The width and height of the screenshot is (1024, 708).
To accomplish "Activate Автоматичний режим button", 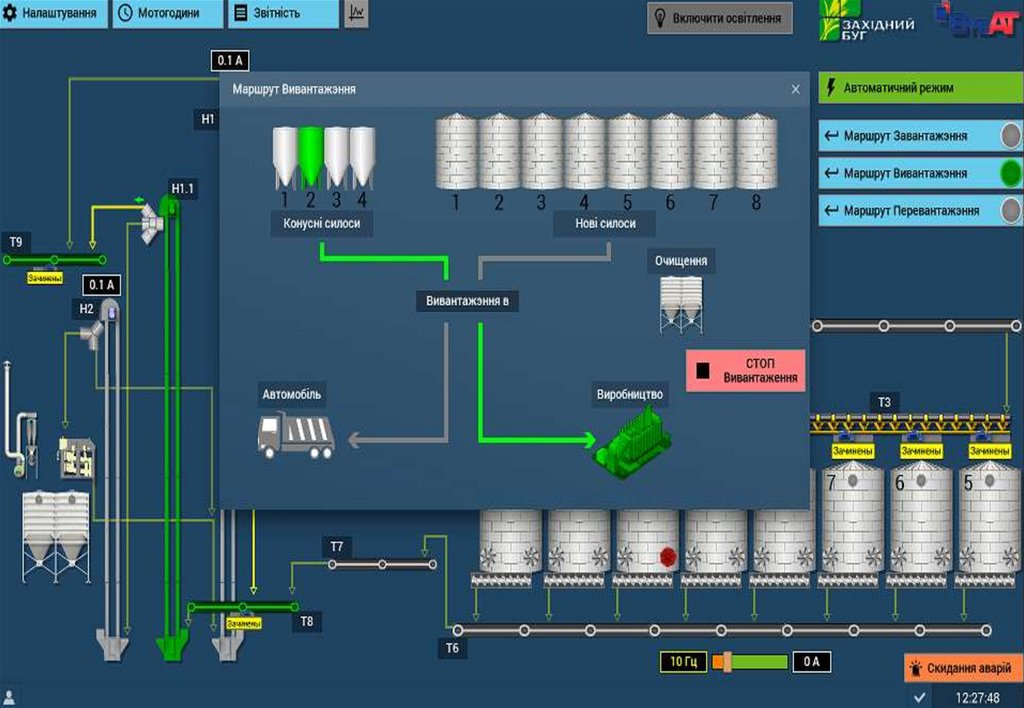I will [921, 88].
